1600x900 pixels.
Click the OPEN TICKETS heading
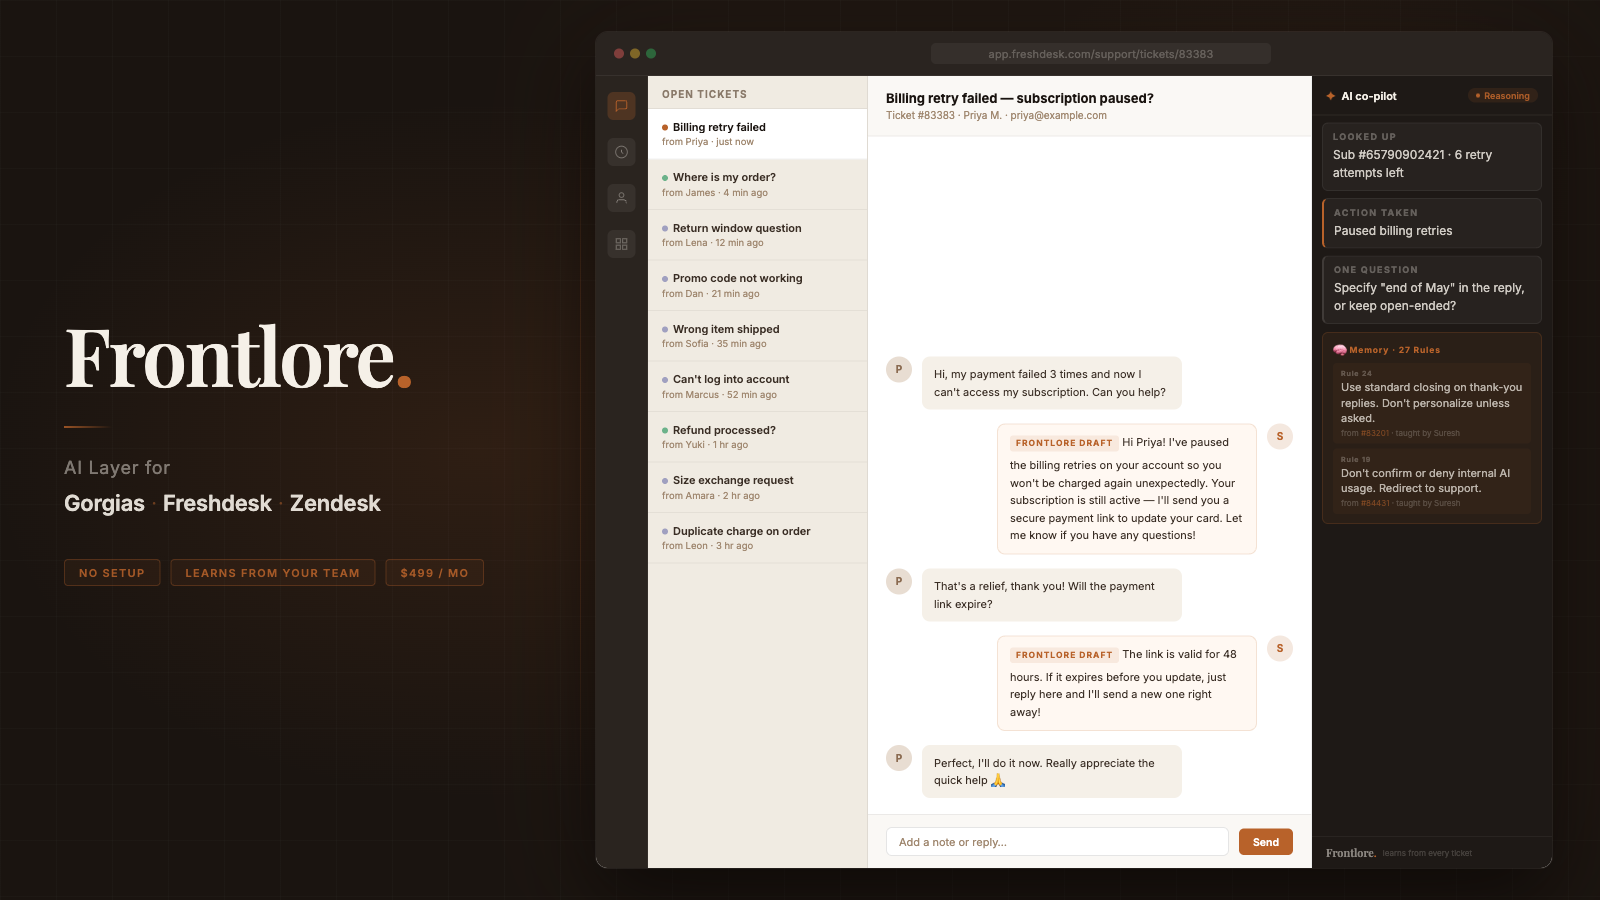[704, 94]
